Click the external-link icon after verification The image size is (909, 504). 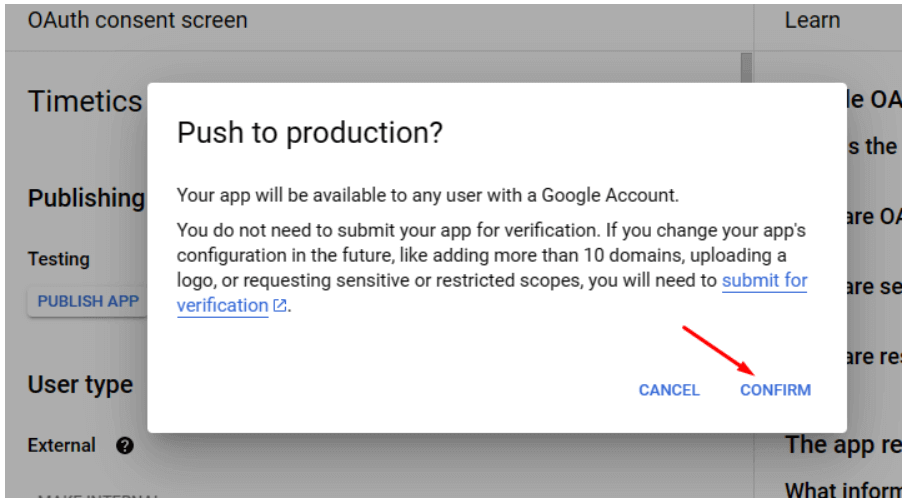coord(279,305)
